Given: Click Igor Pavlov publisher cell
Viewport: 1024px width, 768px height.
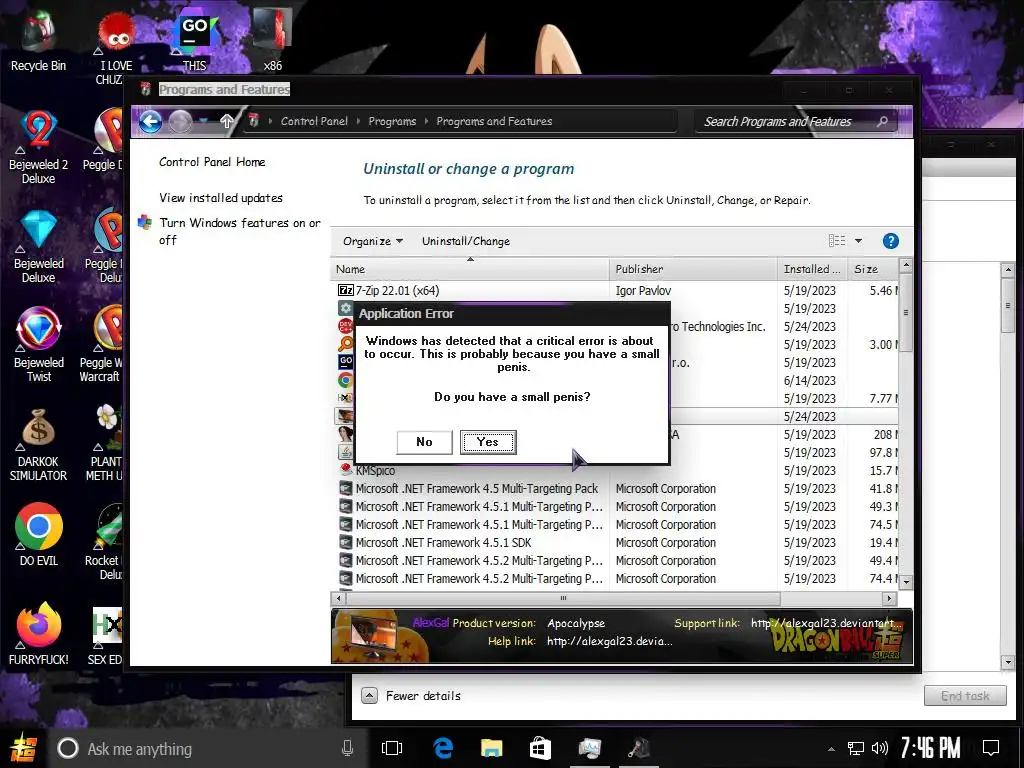Looking at the screenshot, I should [643, 291].
